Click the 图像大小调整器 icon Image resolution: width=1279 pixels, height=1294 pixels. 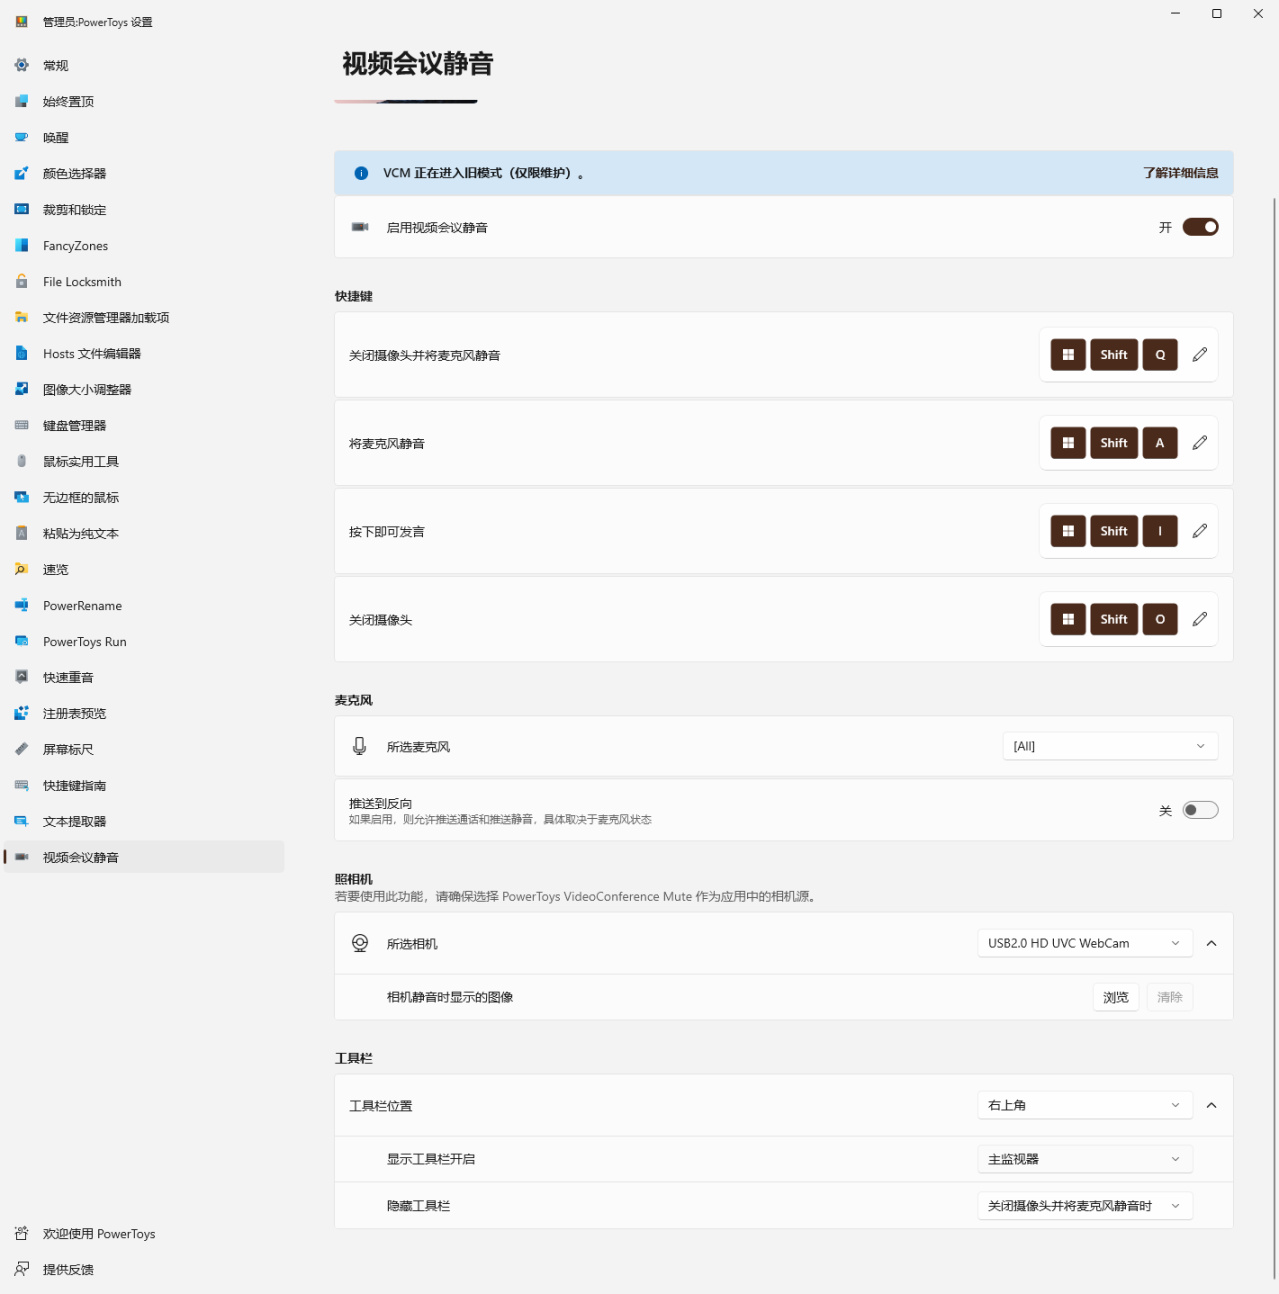(22, 389)
